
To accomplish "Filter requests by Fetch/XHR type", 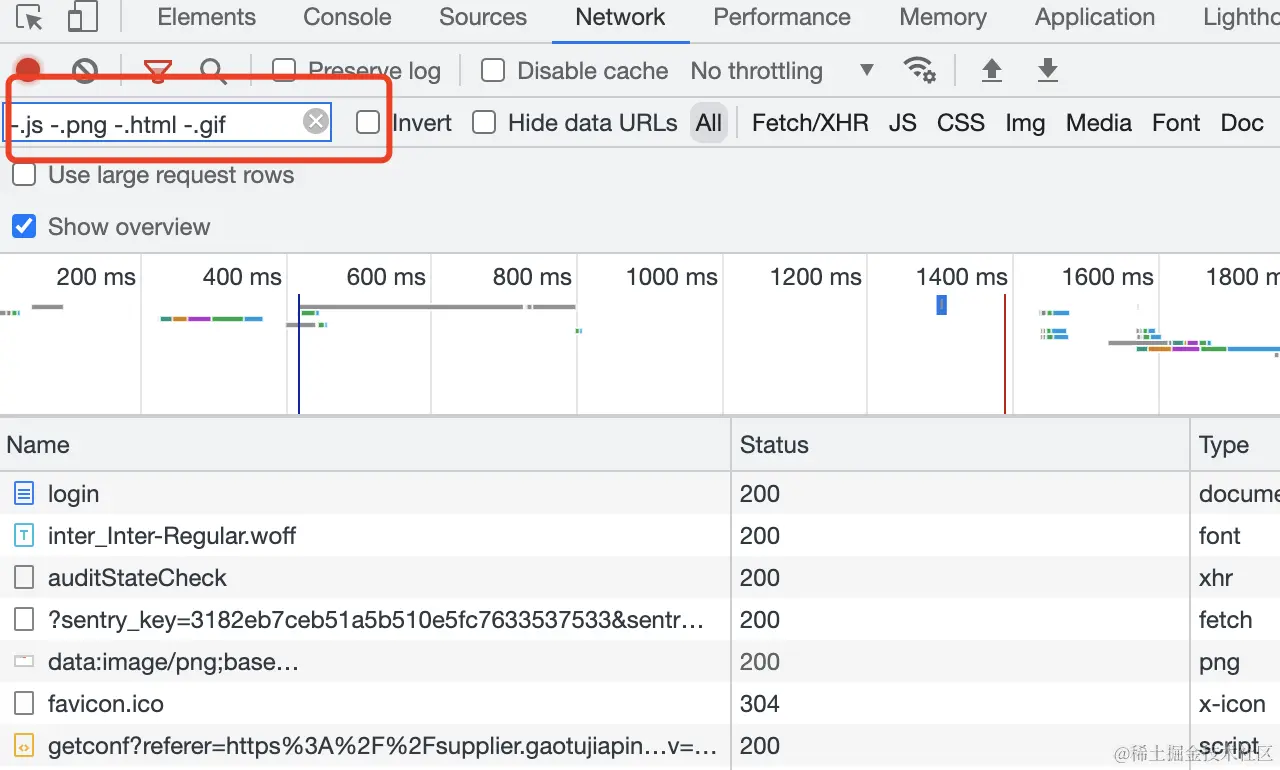I will (x=810, y=123).
